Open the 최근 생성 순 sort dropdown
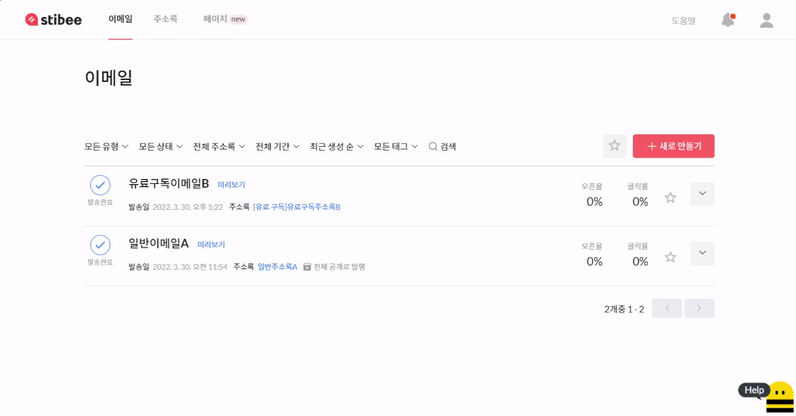 coord(336,147)
